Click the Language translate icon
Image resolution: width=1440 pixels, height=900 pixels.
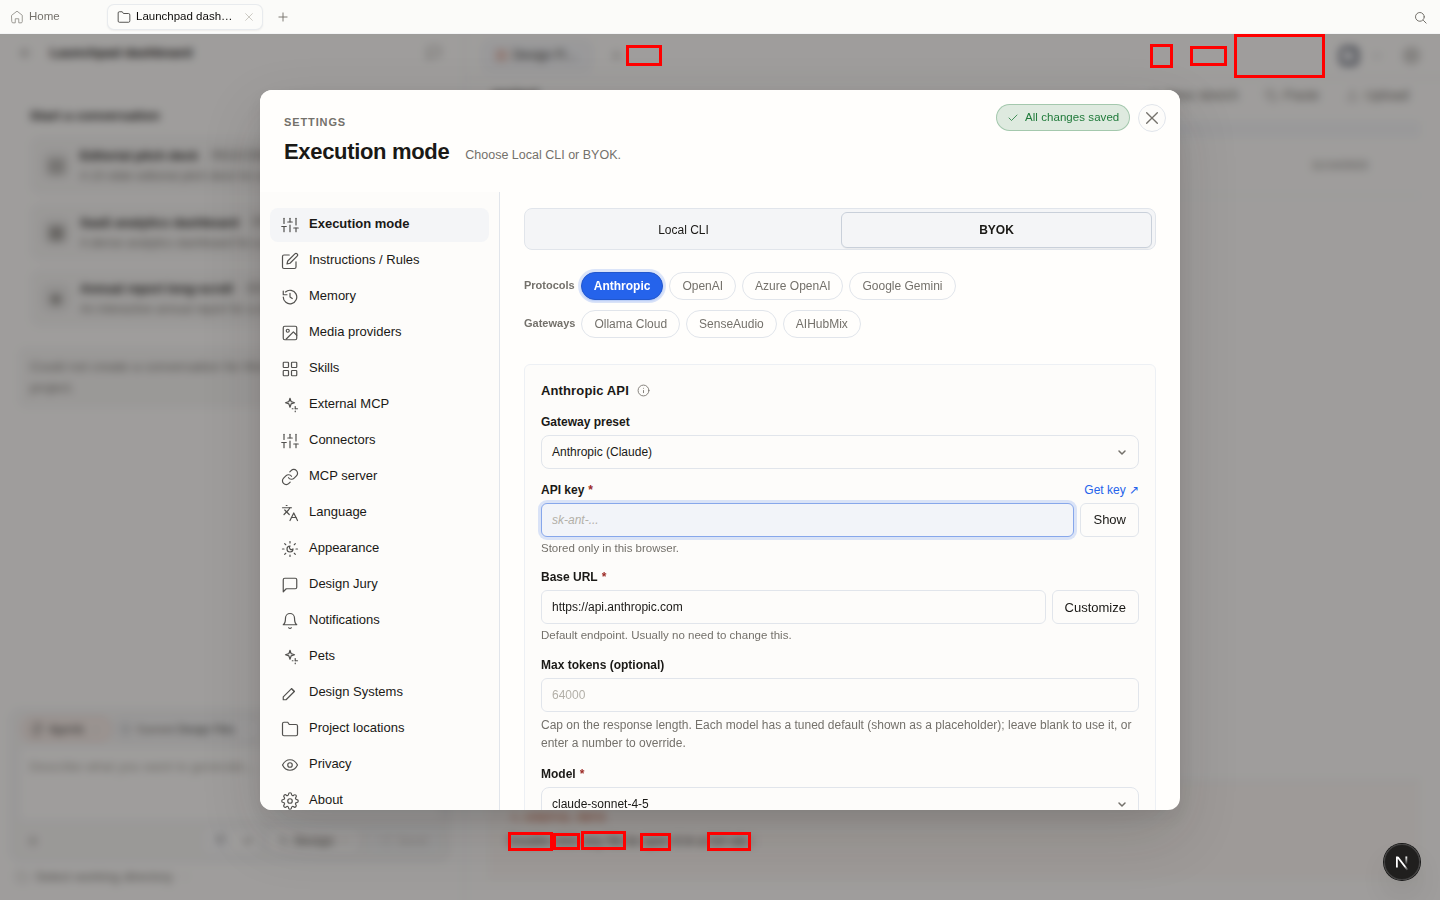[290, 513]
